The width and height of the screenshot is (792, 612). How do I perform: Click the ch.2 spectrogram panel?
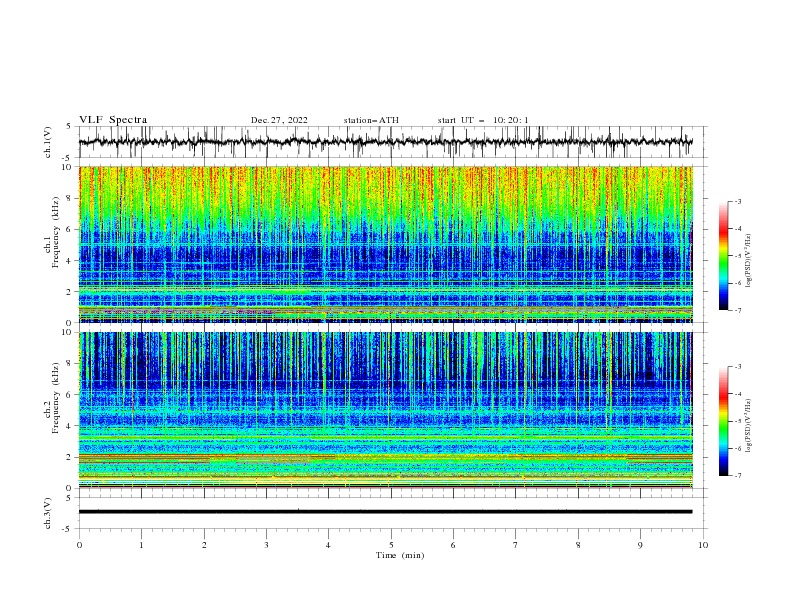pos(386,410)
